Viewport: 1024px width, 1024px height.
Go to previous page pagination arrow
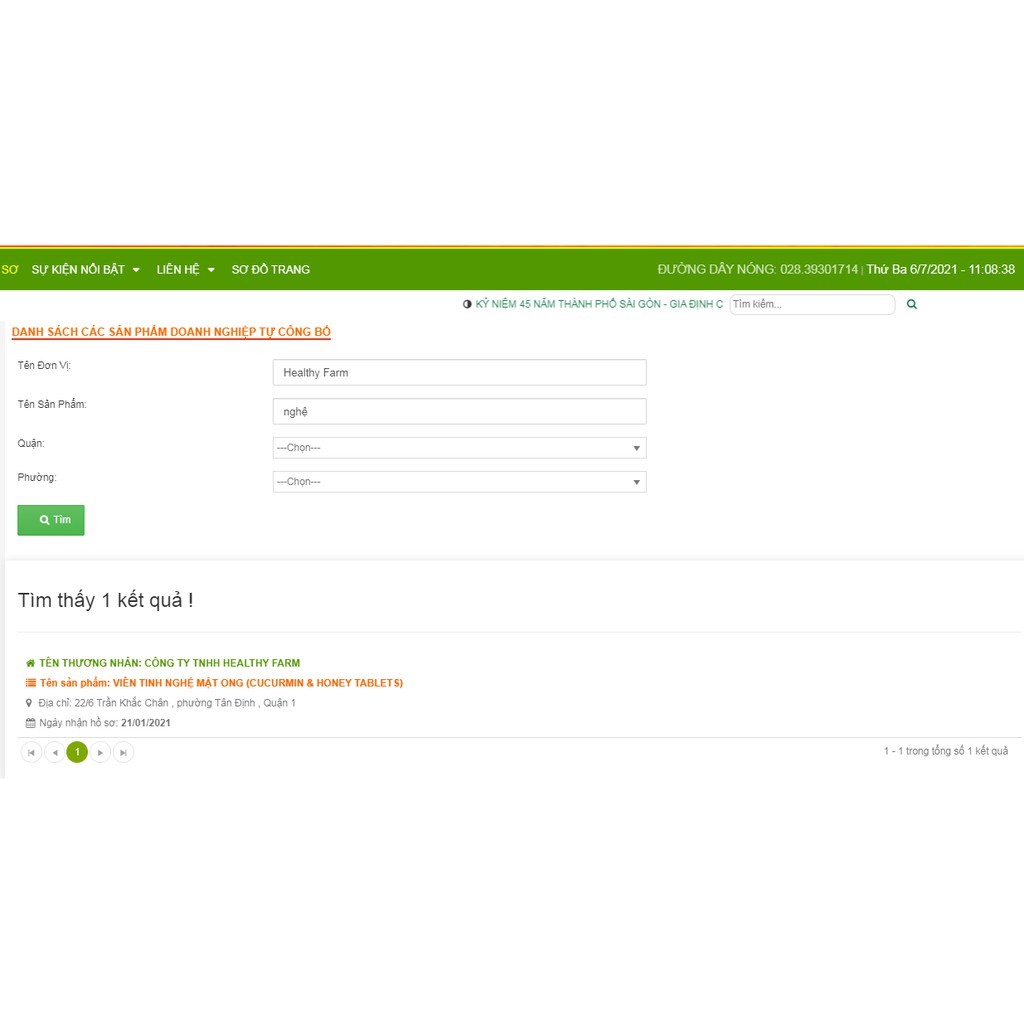(55, 752)
